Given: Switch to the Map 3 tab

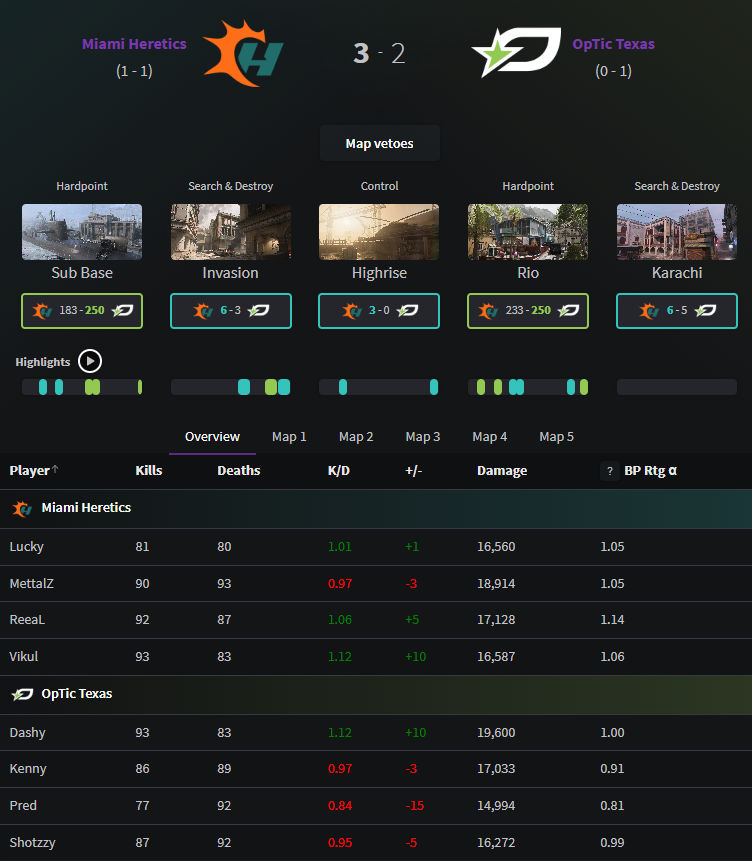Looking at the screenshot, I should pyautogui.click(x=422, y=437).
